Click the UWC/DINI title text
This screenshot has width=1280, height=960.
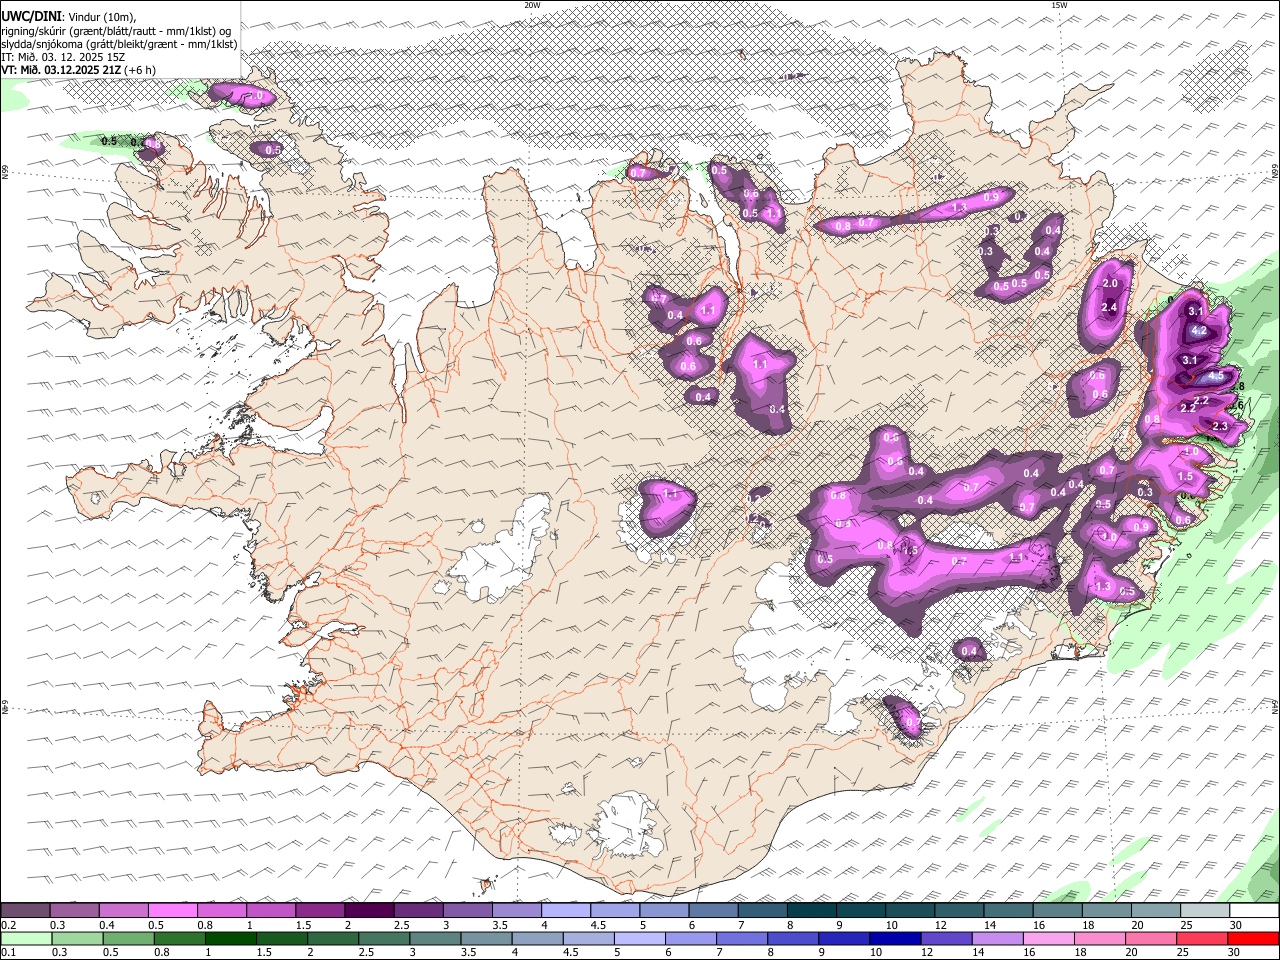click(x=30, y=16)
